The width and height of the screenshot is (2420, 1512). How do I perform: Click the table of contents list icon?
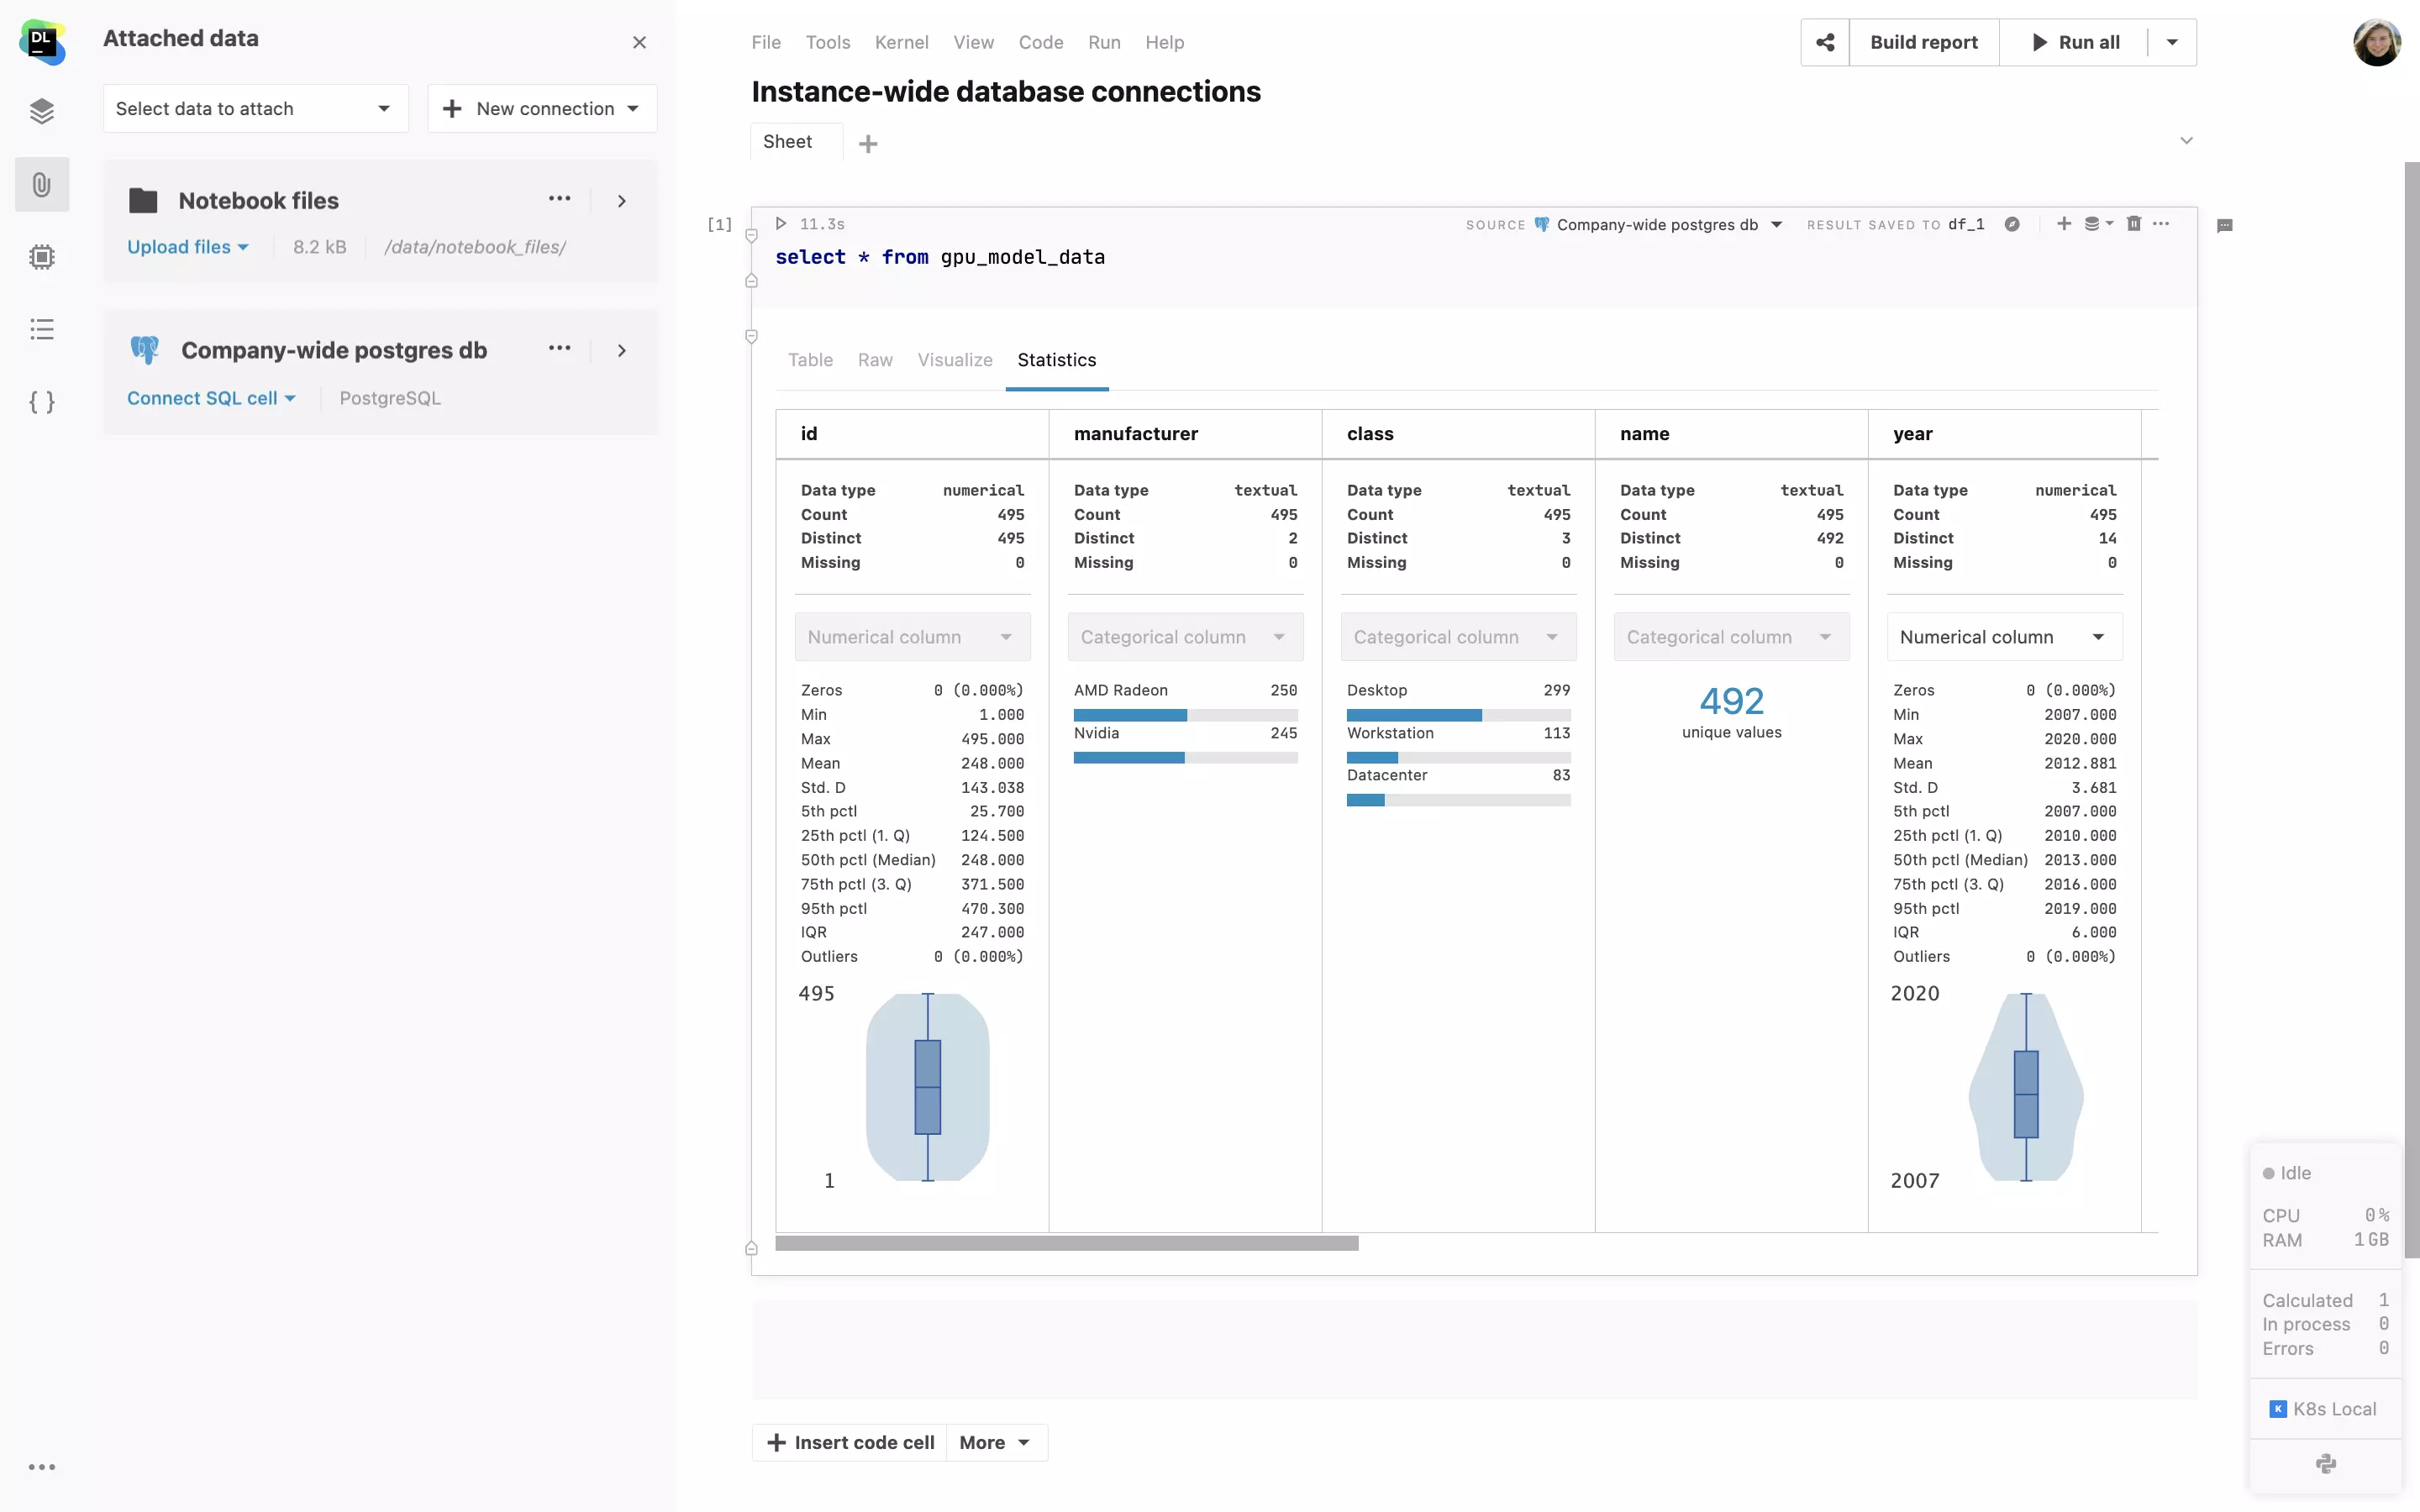41,329
